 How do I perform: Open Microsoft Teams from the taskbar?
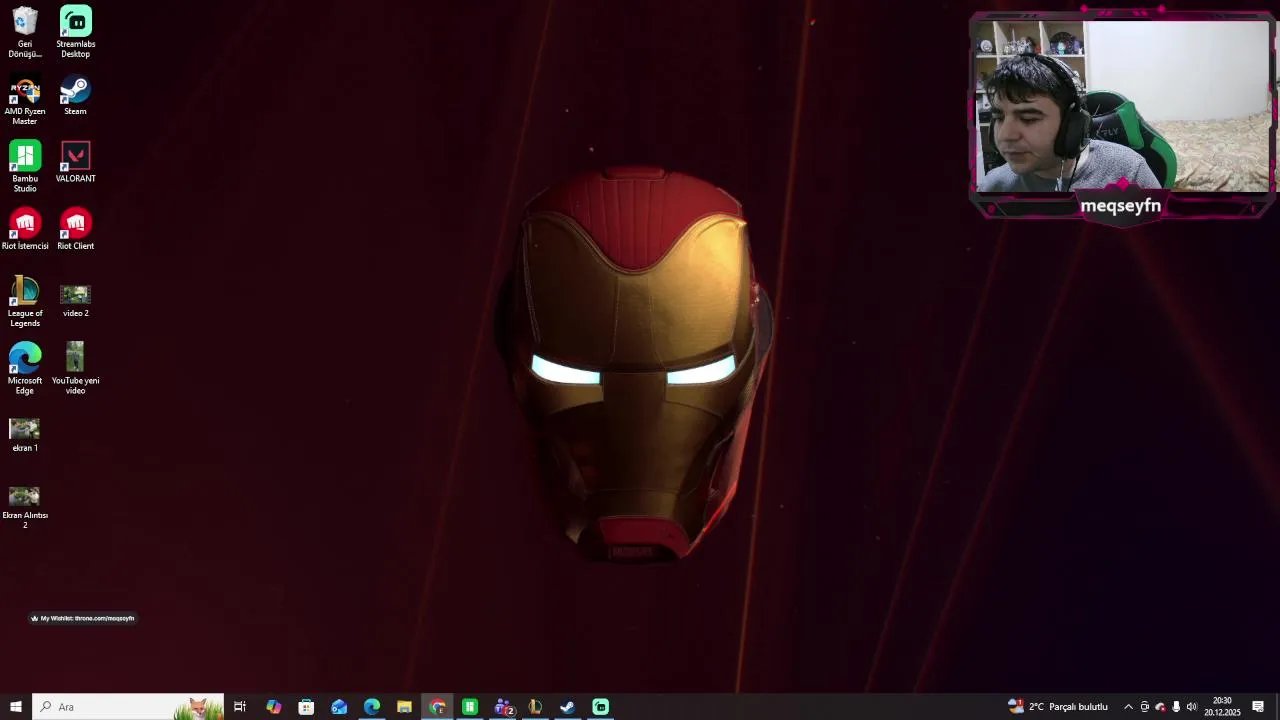(503, 707)
